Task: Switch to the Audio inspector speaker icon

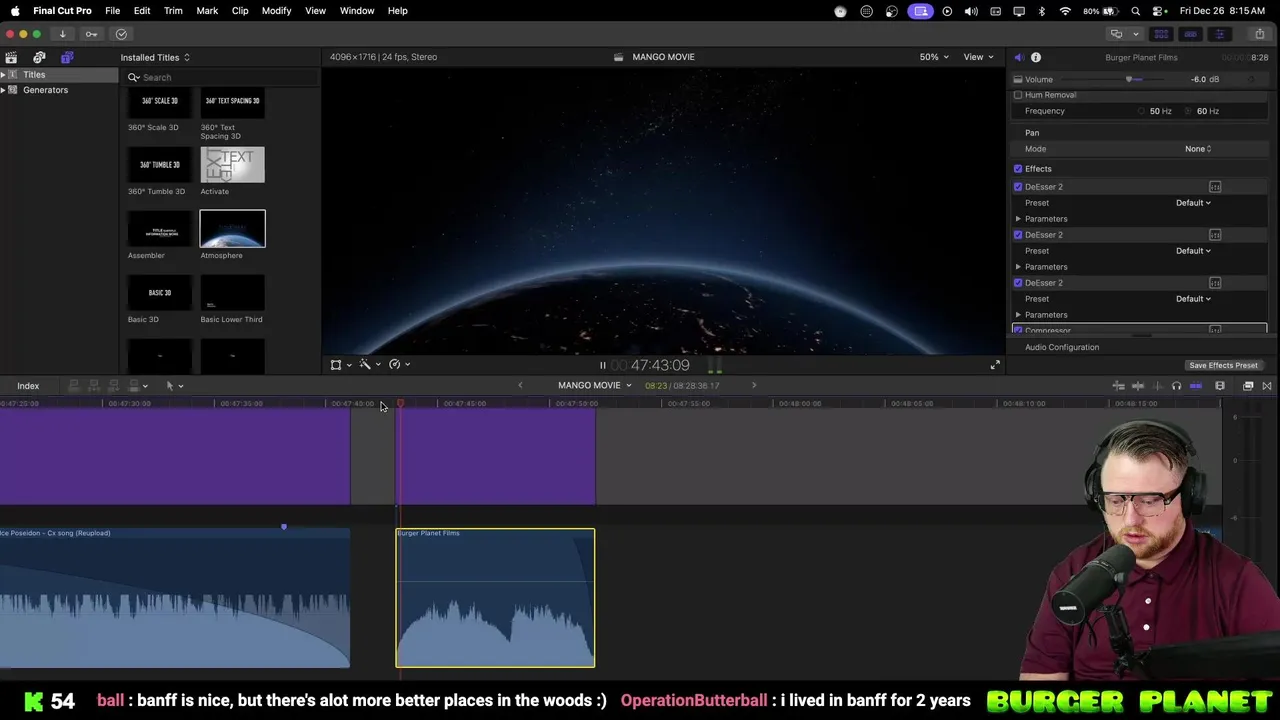Action: (x=1018, y=57)
